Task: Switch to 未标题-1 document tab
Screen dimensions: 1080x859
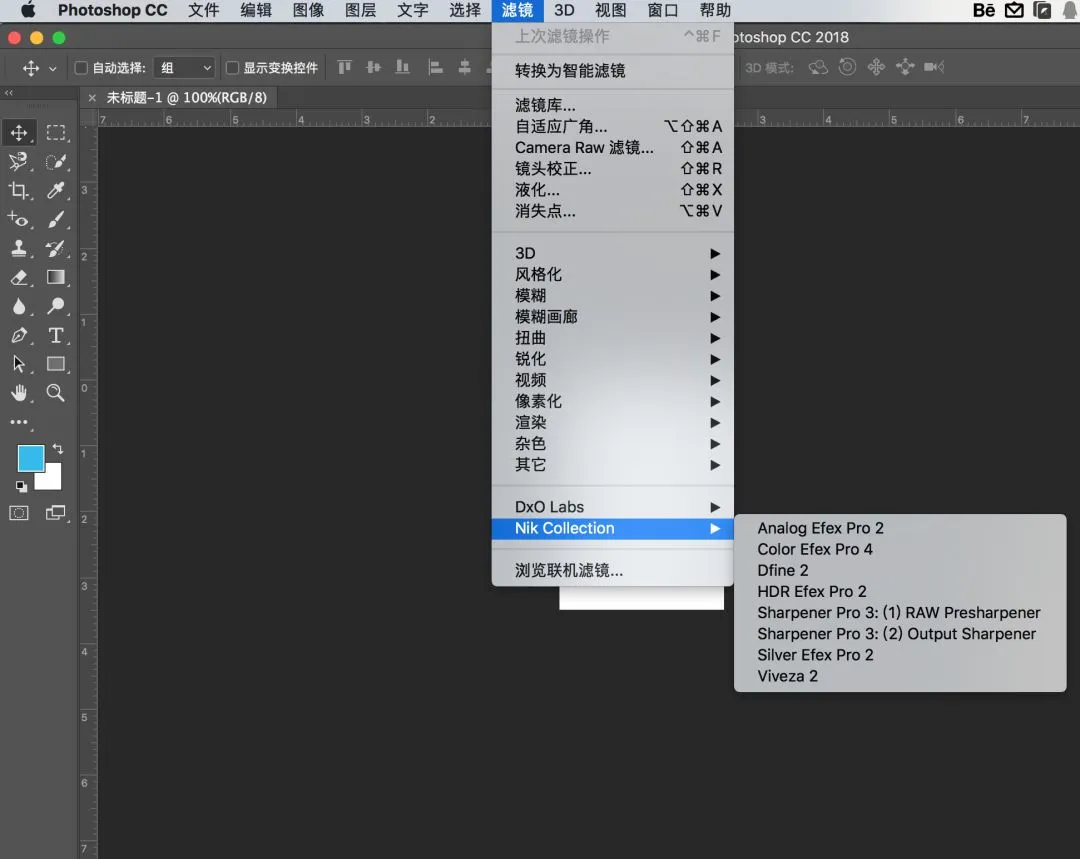Action: 186,98
